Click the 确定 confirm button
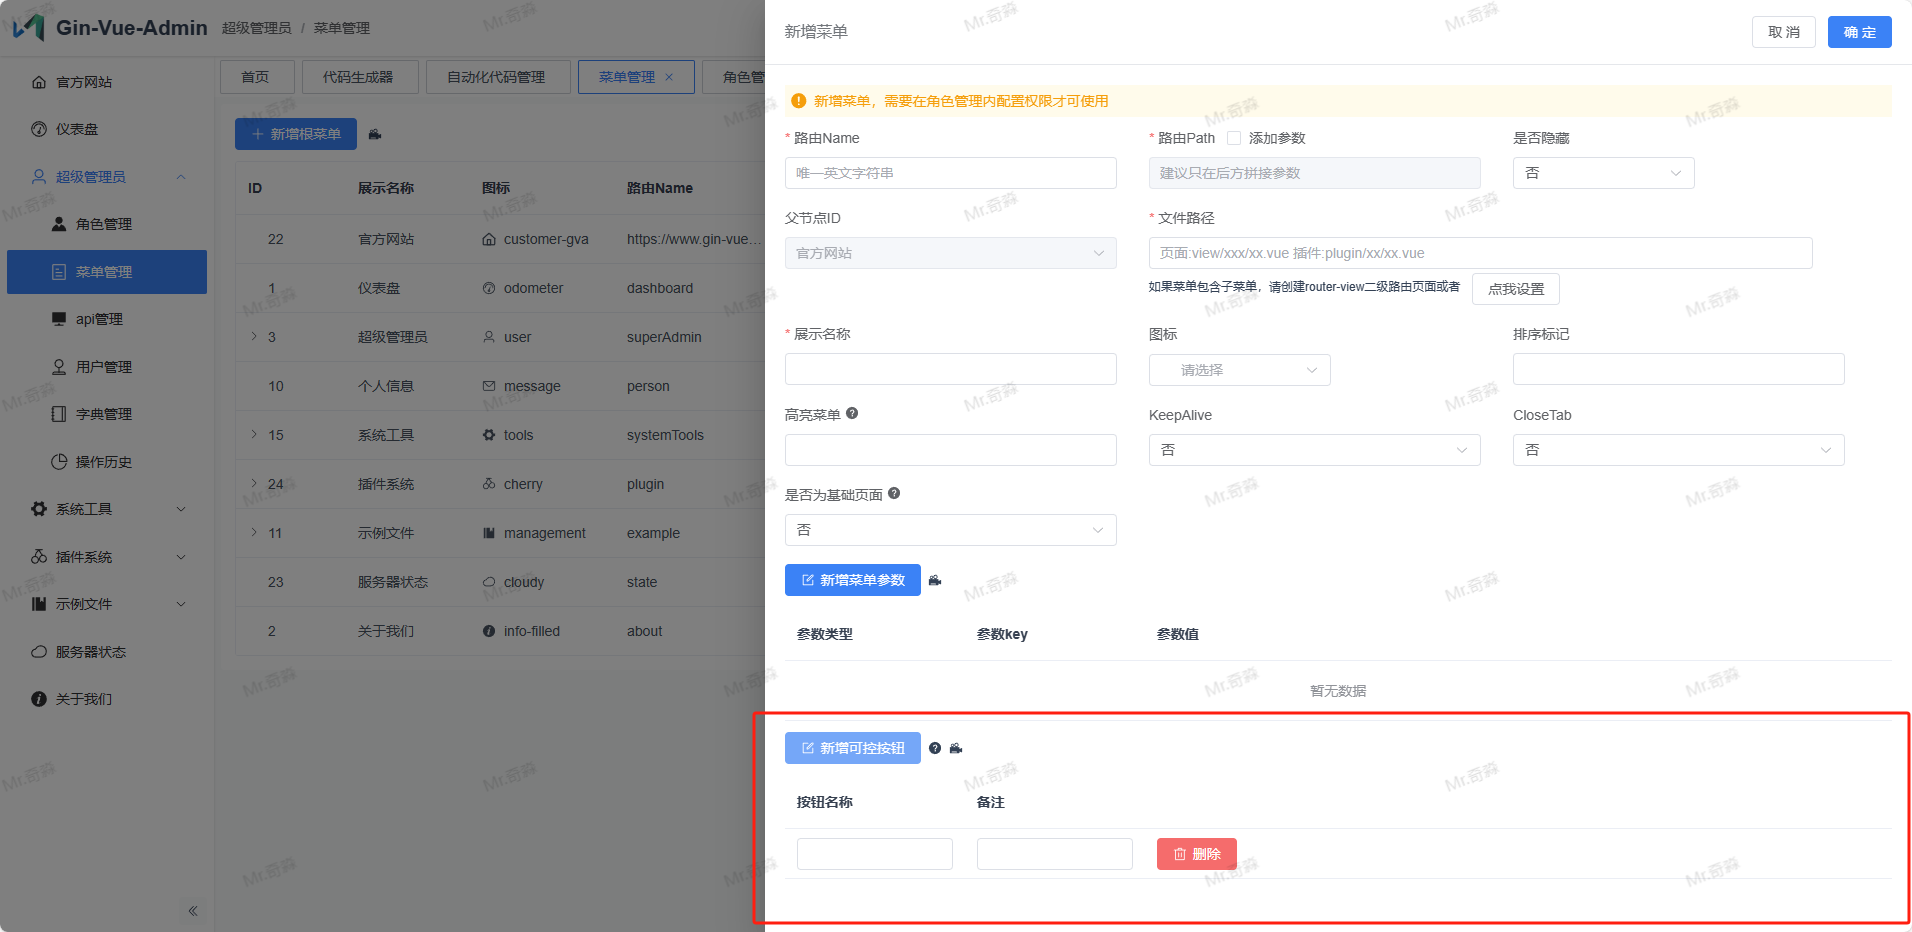Viewport: 1912px width, 932px height. click(1859, 32)
